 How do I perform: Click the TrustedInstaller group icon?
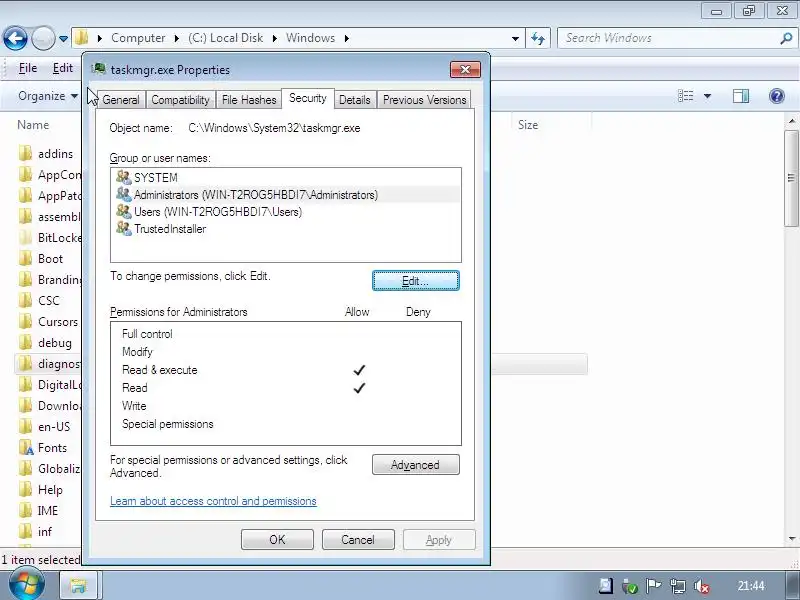pyautogui.click(x=123, y=228)
